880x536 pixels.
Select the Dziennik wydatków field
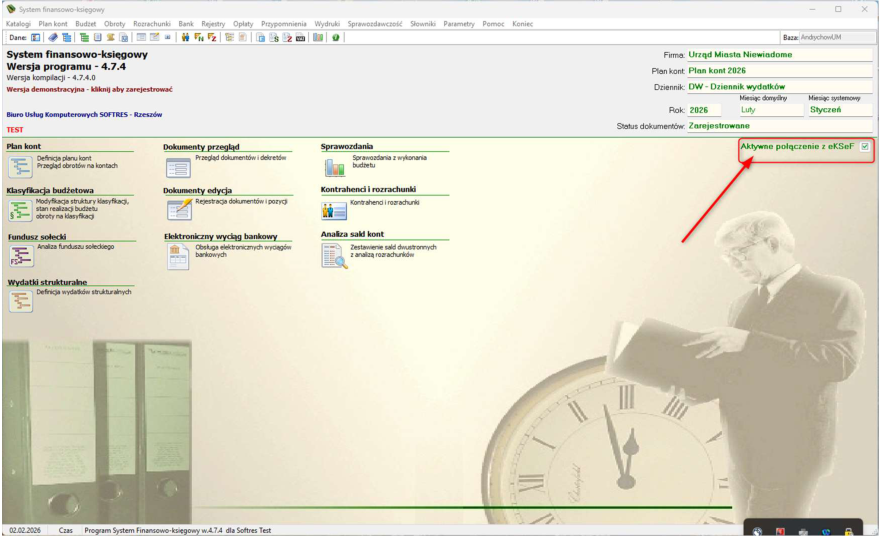(780, 87)
